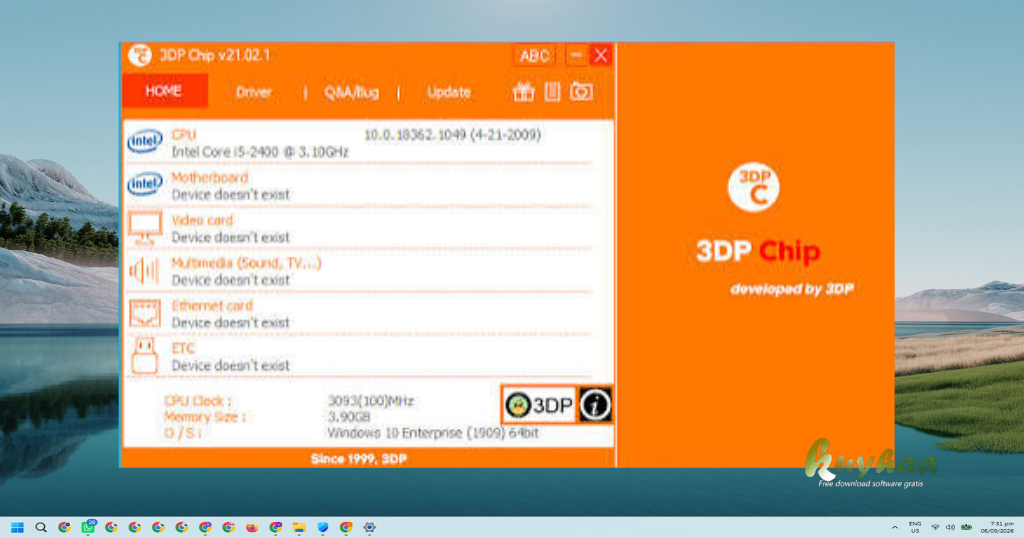
Task: Click the document list icon beside the gift
Action: 552,92
